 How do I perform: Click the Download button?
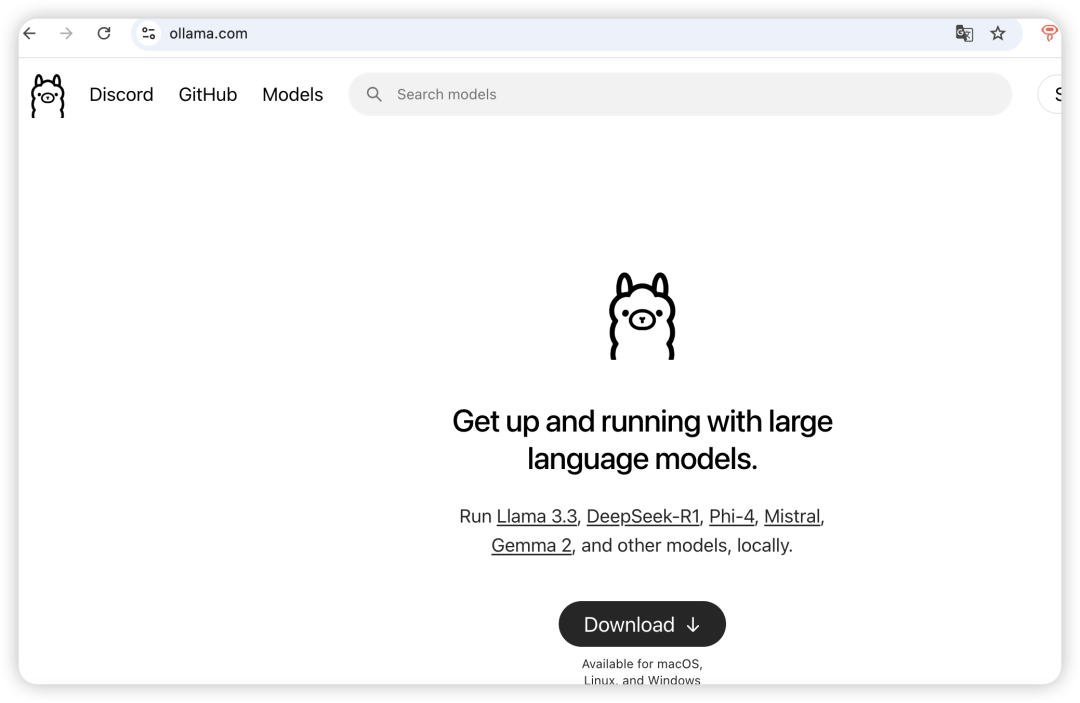coord(642,624)
